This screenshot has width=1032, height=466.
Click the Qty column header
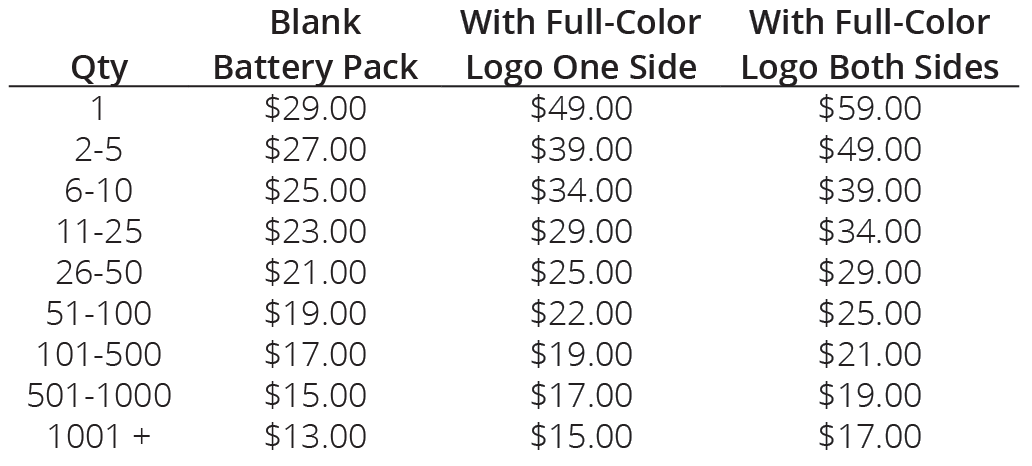(99, 68)
